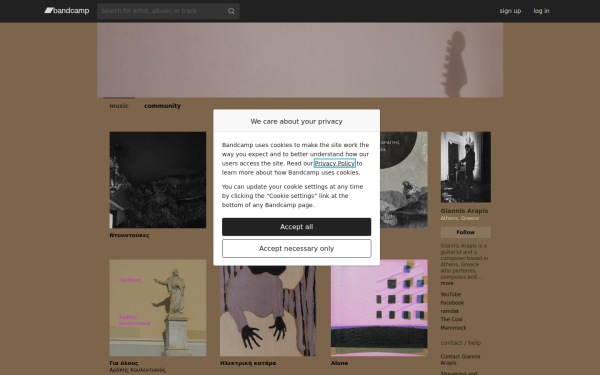Click the Accept all button
This screenshot has height=375, width=600.
297,227
